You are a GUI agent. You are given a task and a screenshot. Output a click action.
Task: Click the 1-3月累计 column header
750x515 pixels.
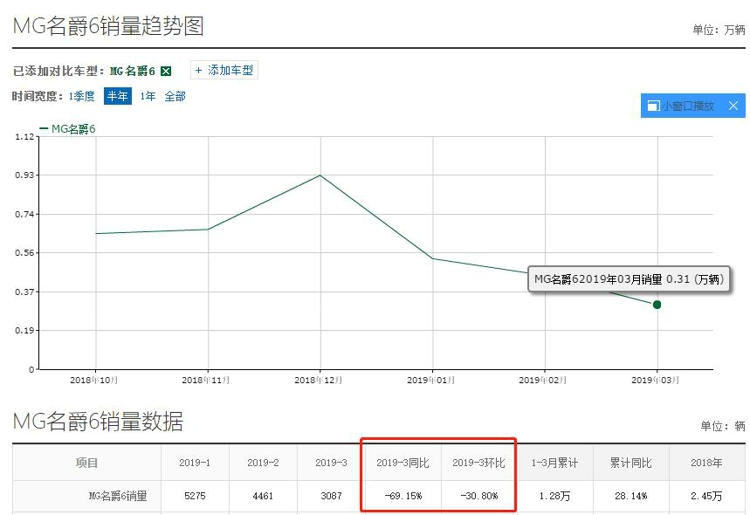pyautogui.click(x=555, y=463)
